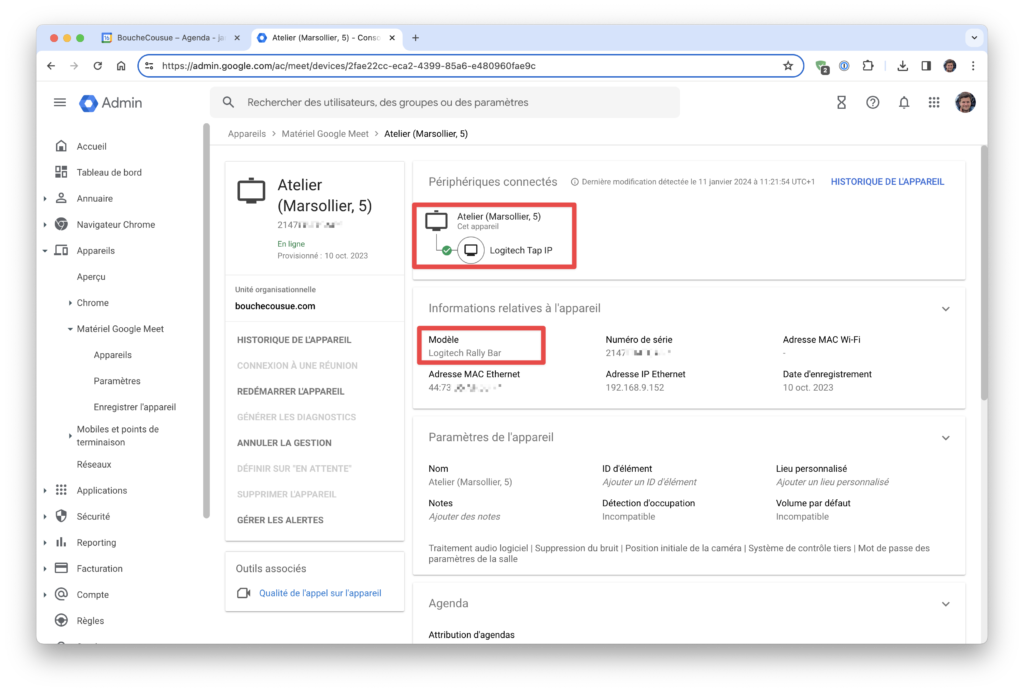1024x692 pixels.
Task: Switch to BoucheCousue Agenda tab
Action: pos(170,38)
